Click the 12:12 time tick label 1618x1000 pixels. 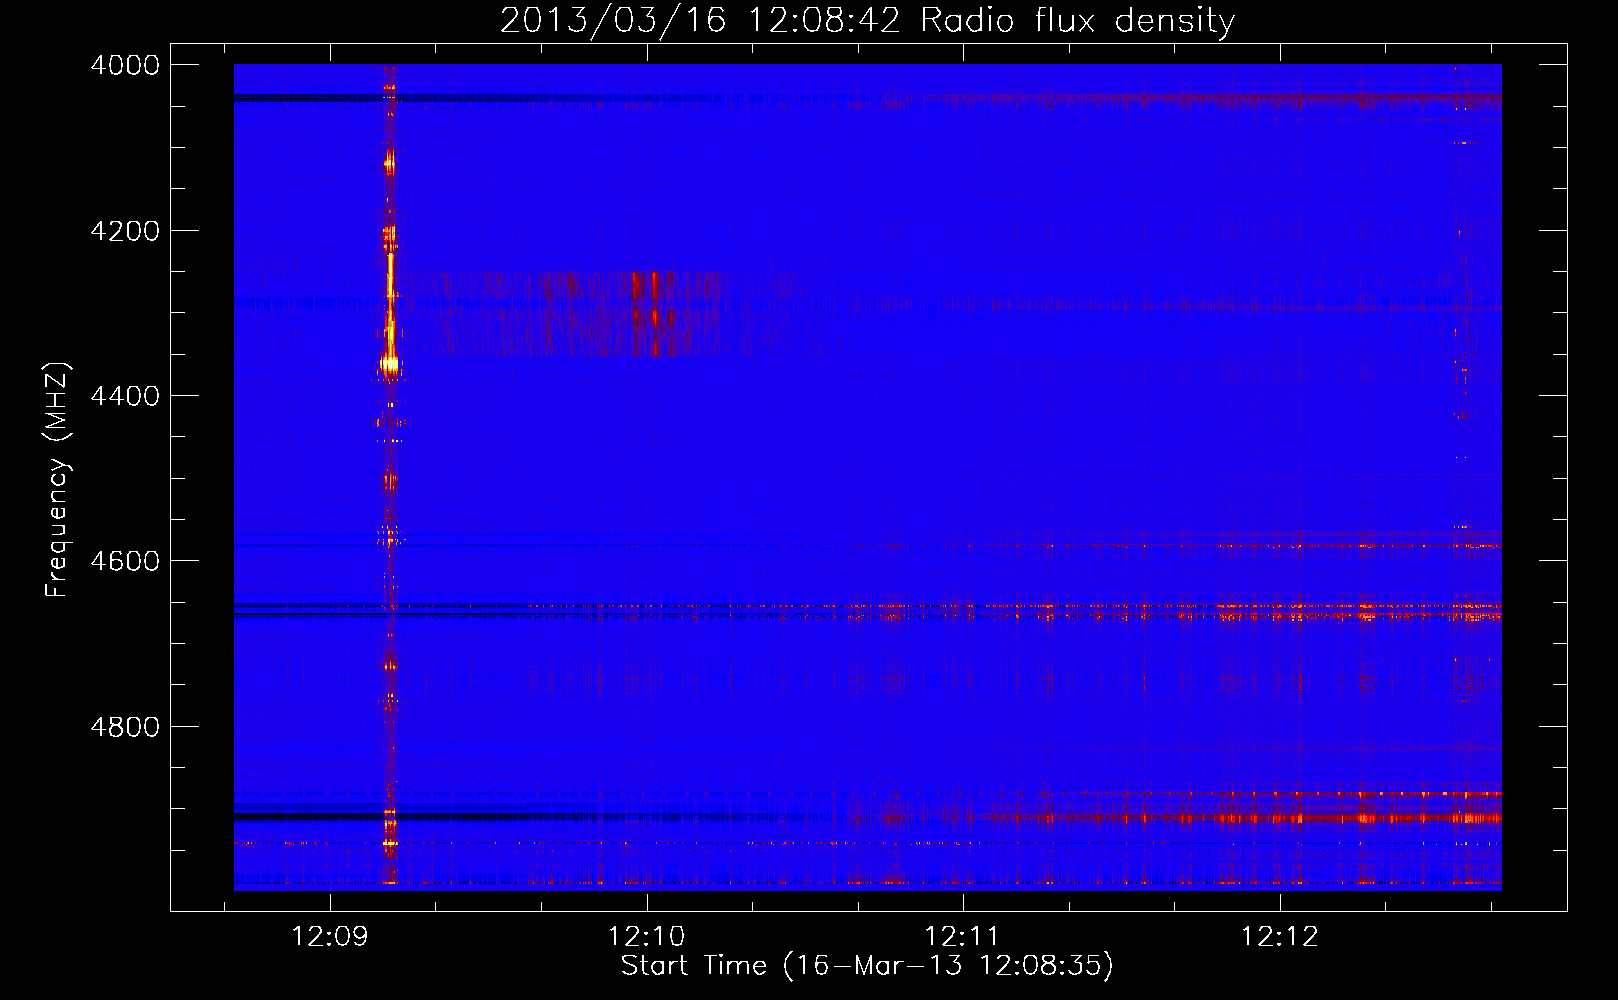coord(1280,937)
